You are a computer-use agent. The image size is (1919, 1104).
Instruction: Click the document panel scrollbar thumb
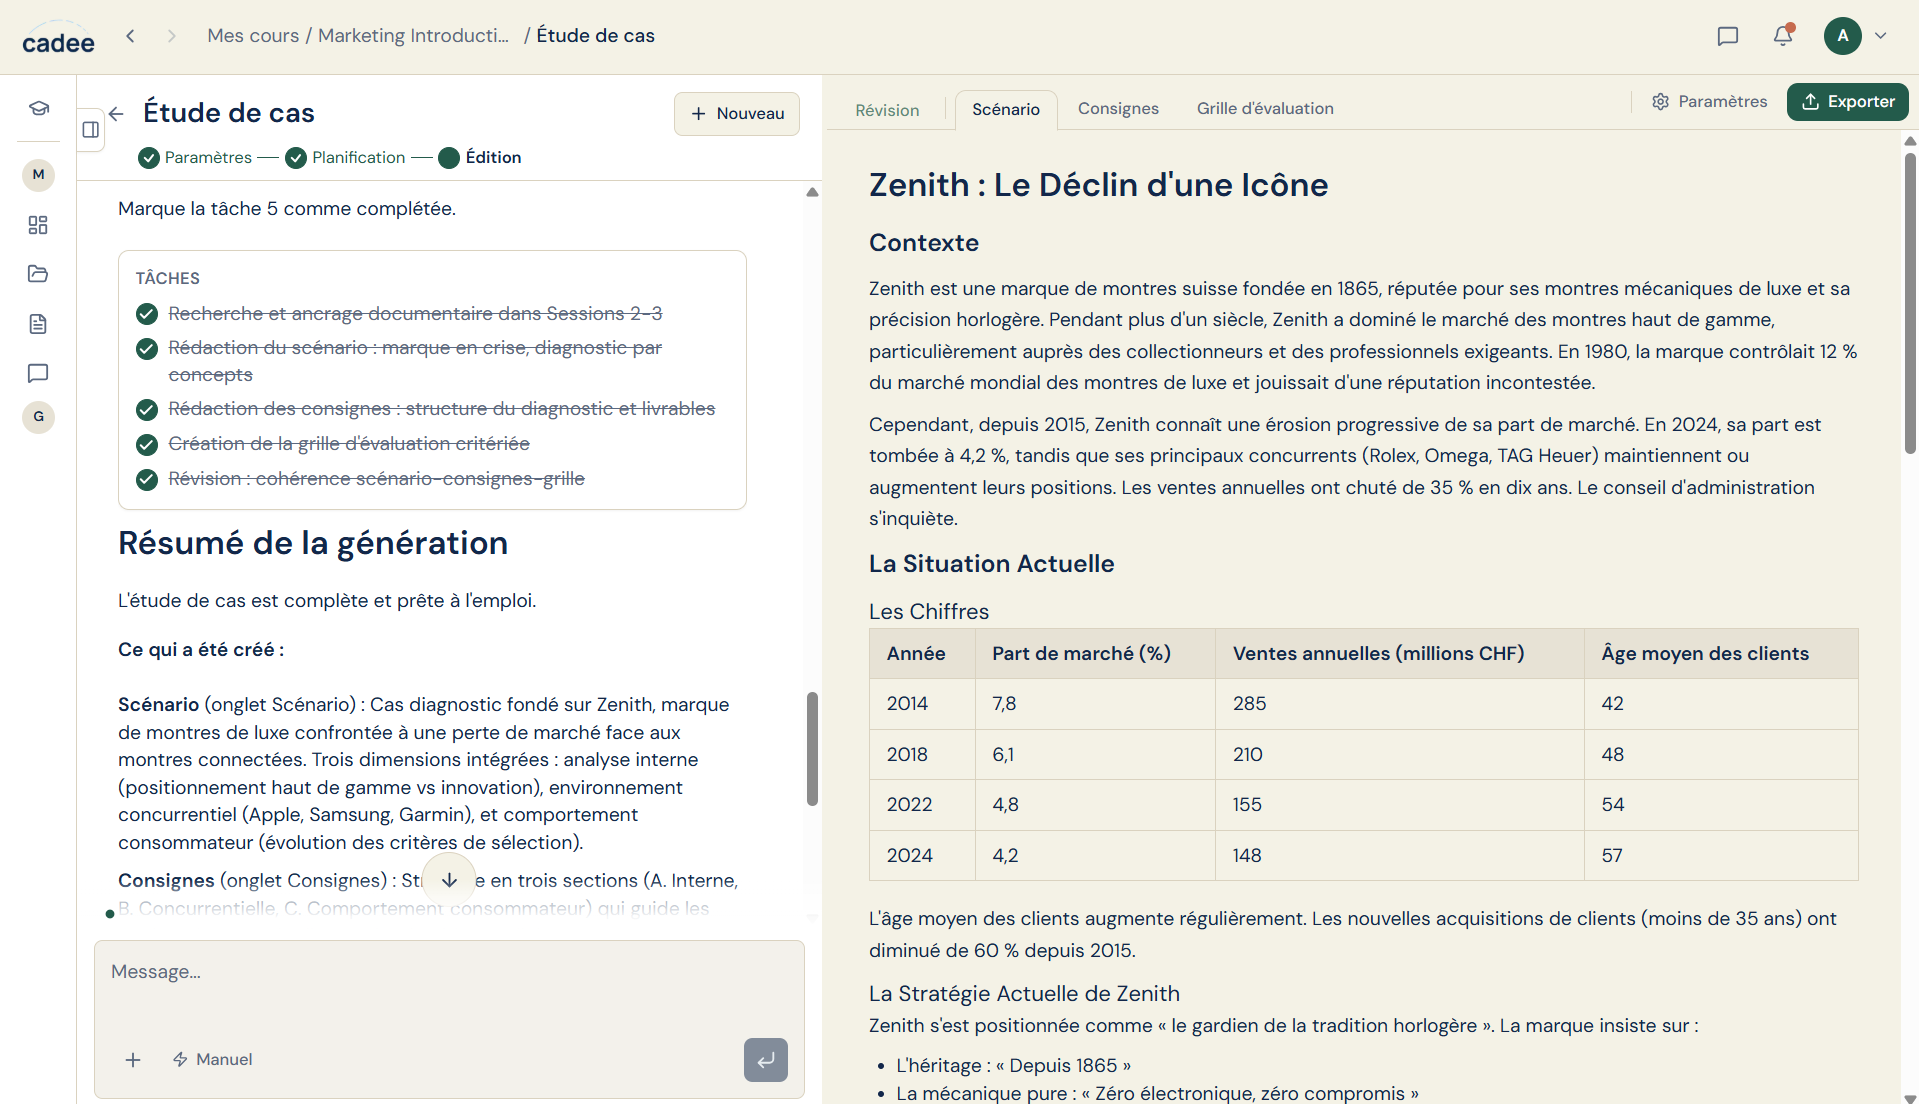(1910, 302)
